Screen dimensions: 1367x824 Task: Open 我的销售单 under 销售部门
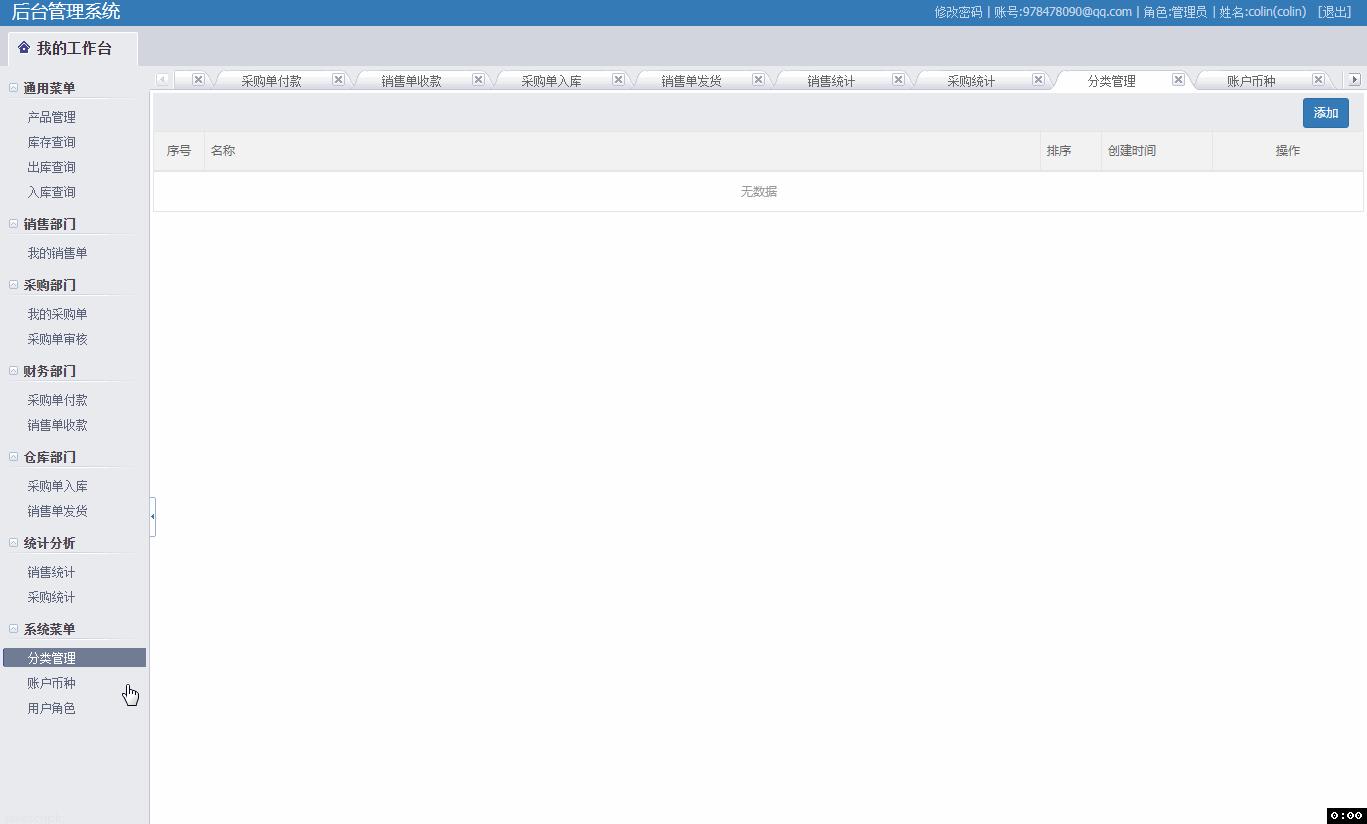coord(55,253)
